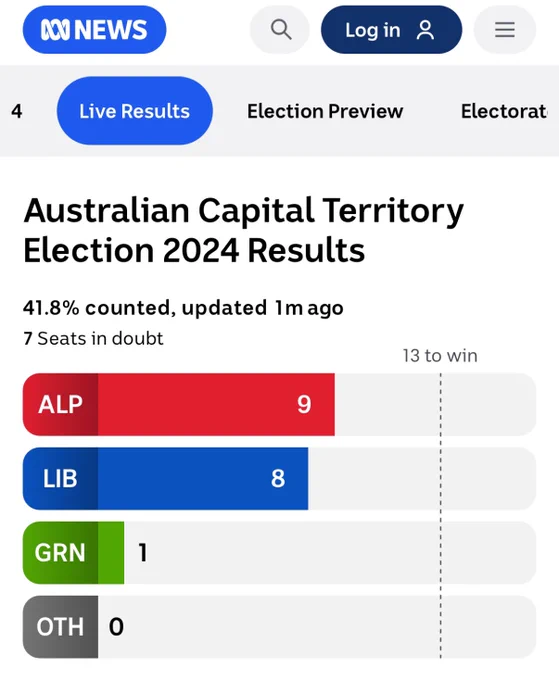
Task: Click the Australian Capital Territory Election heading
Action: [243, 230]
